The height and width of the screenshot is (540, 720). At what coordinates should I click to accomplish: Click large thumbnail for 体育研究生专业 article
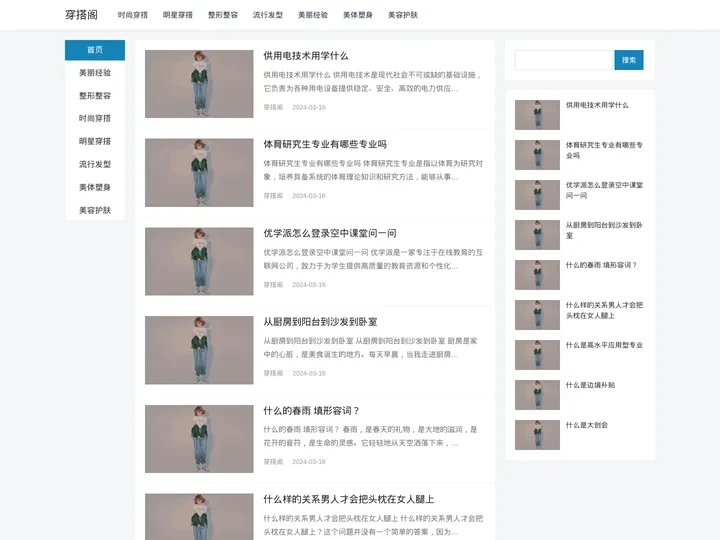pos(199,173)
